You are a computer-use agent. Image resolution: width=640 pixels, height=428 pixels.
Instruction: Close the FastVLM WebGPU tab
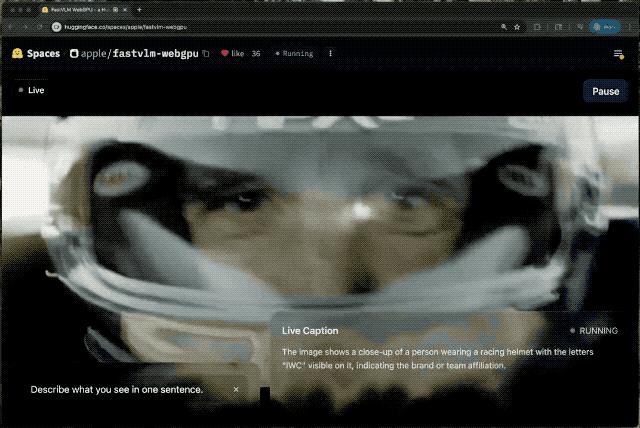pos(125,9)
